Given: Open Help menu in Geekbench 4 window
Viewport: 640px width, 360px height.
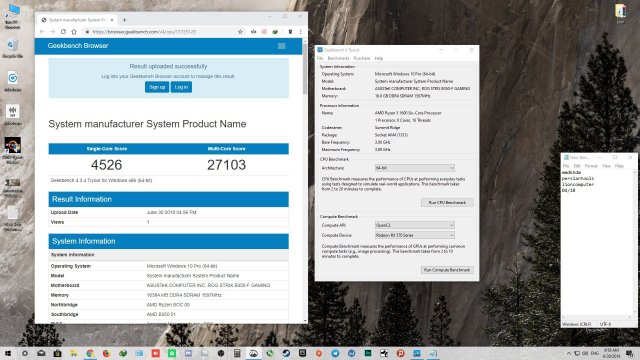Looking at the screenshot, I should click(379, 58).
